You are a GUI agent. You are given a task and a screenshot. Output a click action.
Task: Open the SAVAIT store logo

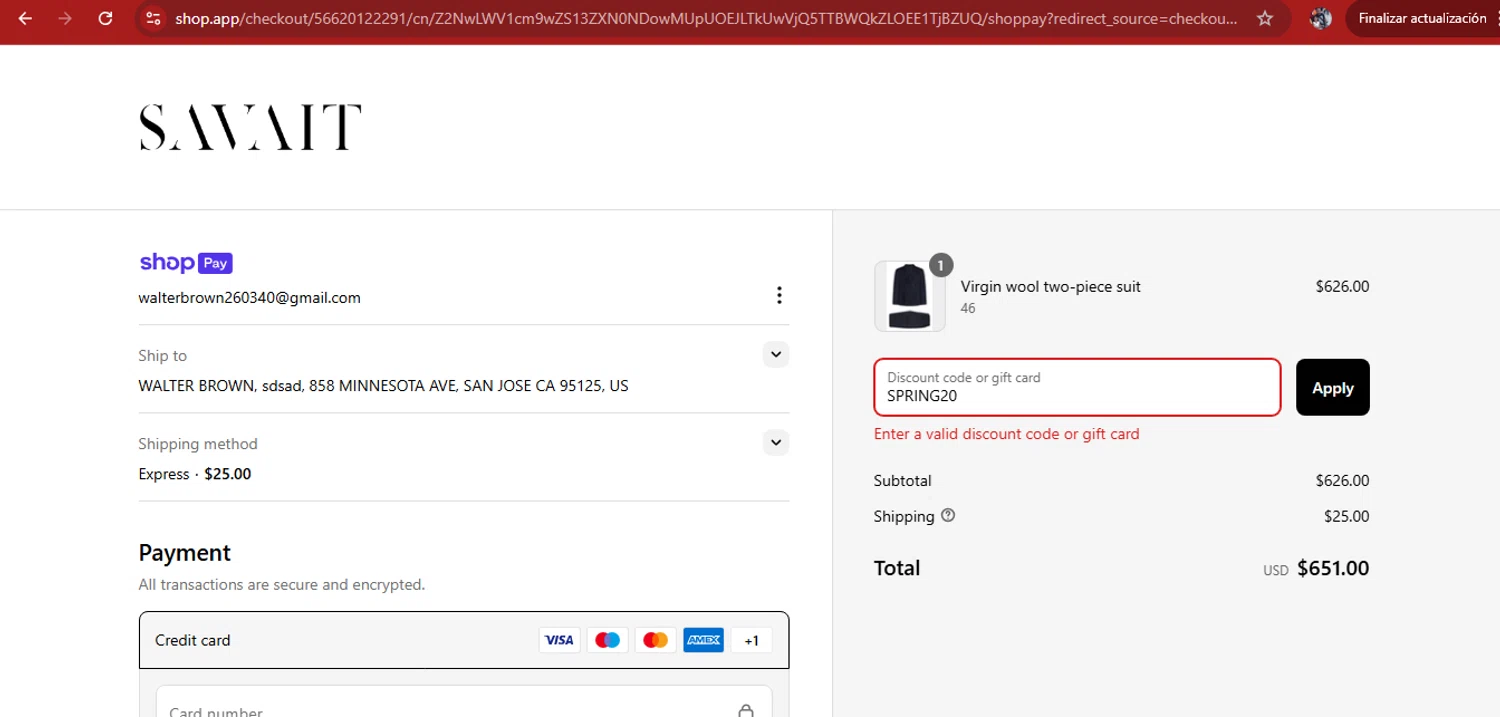250,127
